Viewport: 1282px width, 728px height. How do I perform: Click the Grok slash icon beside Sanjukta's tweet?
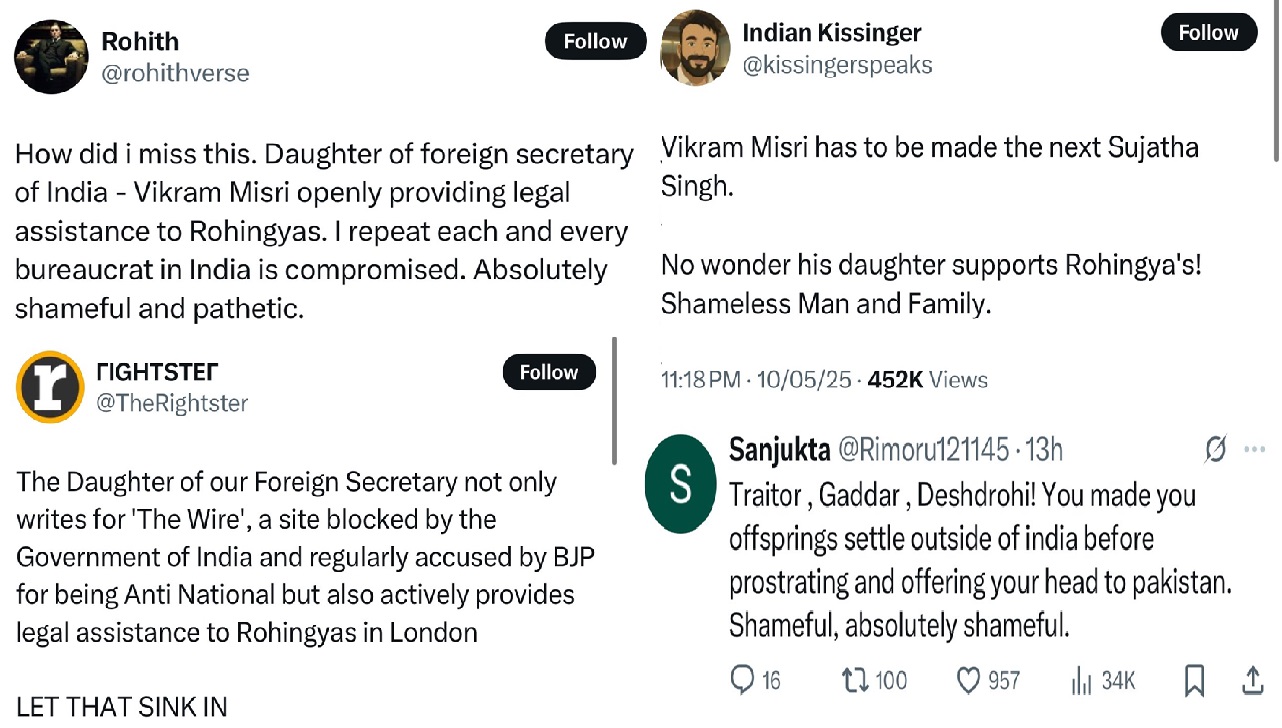click(x=1215, y=450)
